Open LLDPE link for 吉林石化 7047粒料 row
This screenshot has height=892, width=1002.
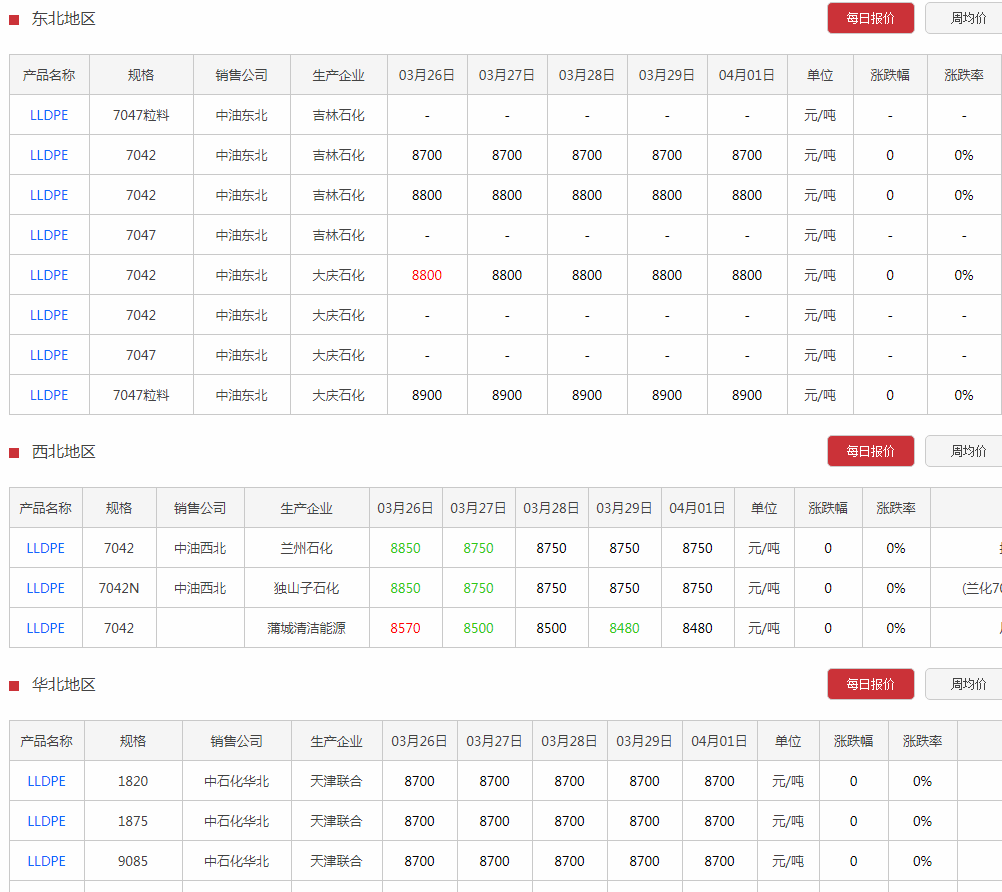(49, 115)
